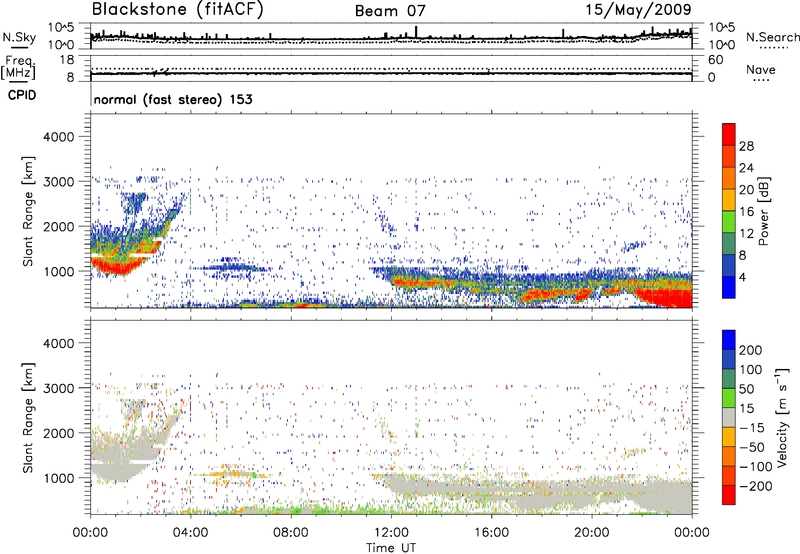Click the tall noise spike near 13:00 UT

click(x=416, y=32)
